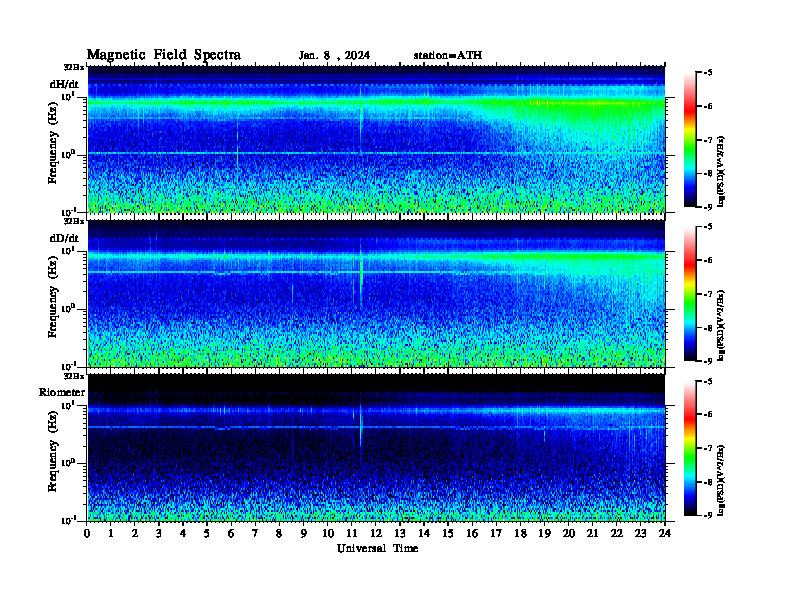Click the "dD/dt" panel label
This screenshot has width=792, height=612.
tap(64, 238)
